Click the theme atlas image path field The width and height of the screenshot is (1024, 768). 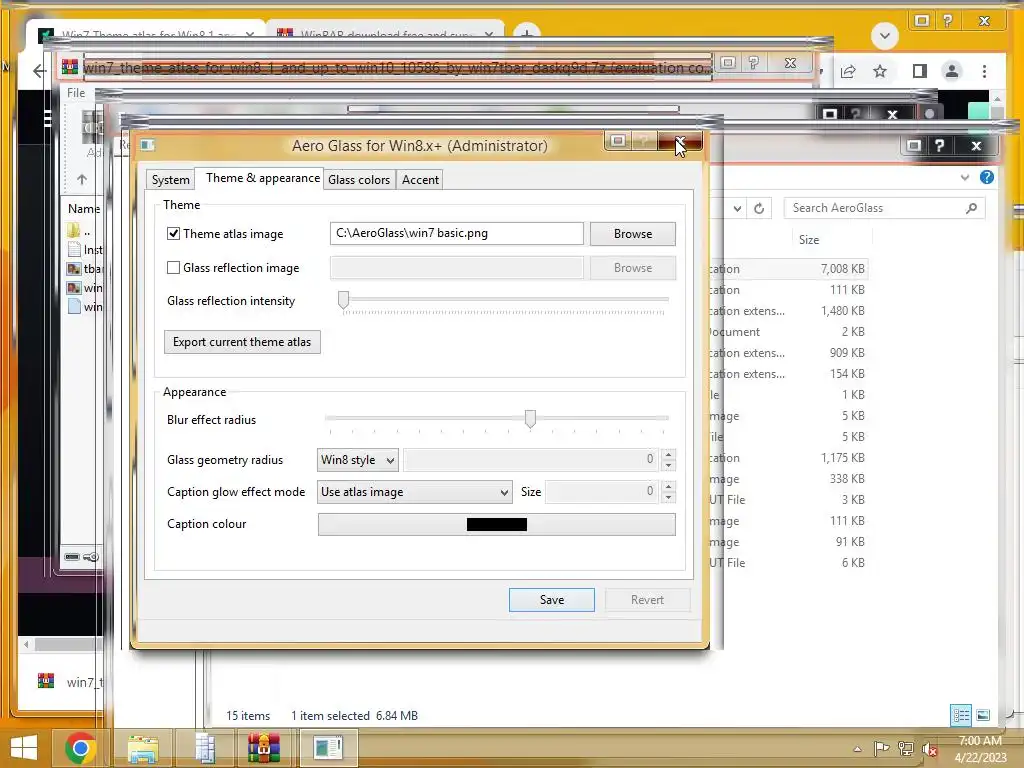pyautogui.click(x=456, y=233)
